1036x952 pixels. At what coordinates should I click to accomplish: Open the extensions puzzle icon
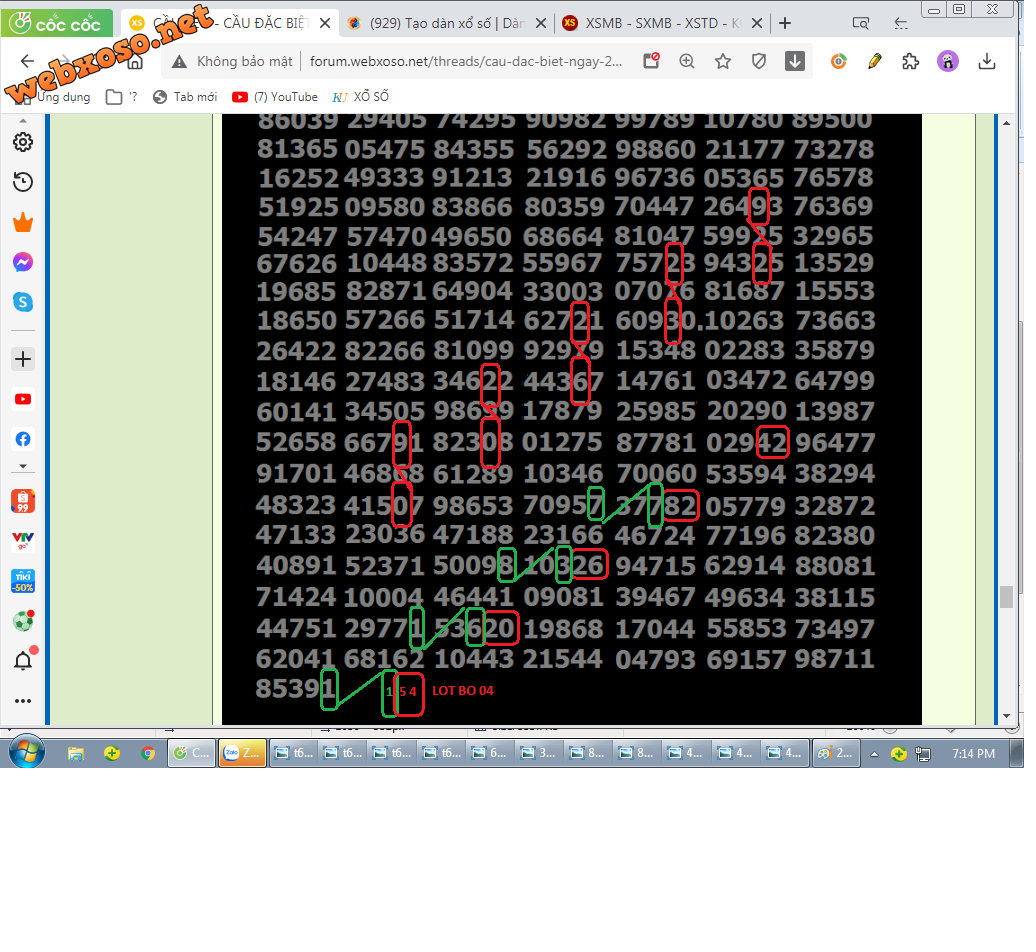(x=910, y=61)
